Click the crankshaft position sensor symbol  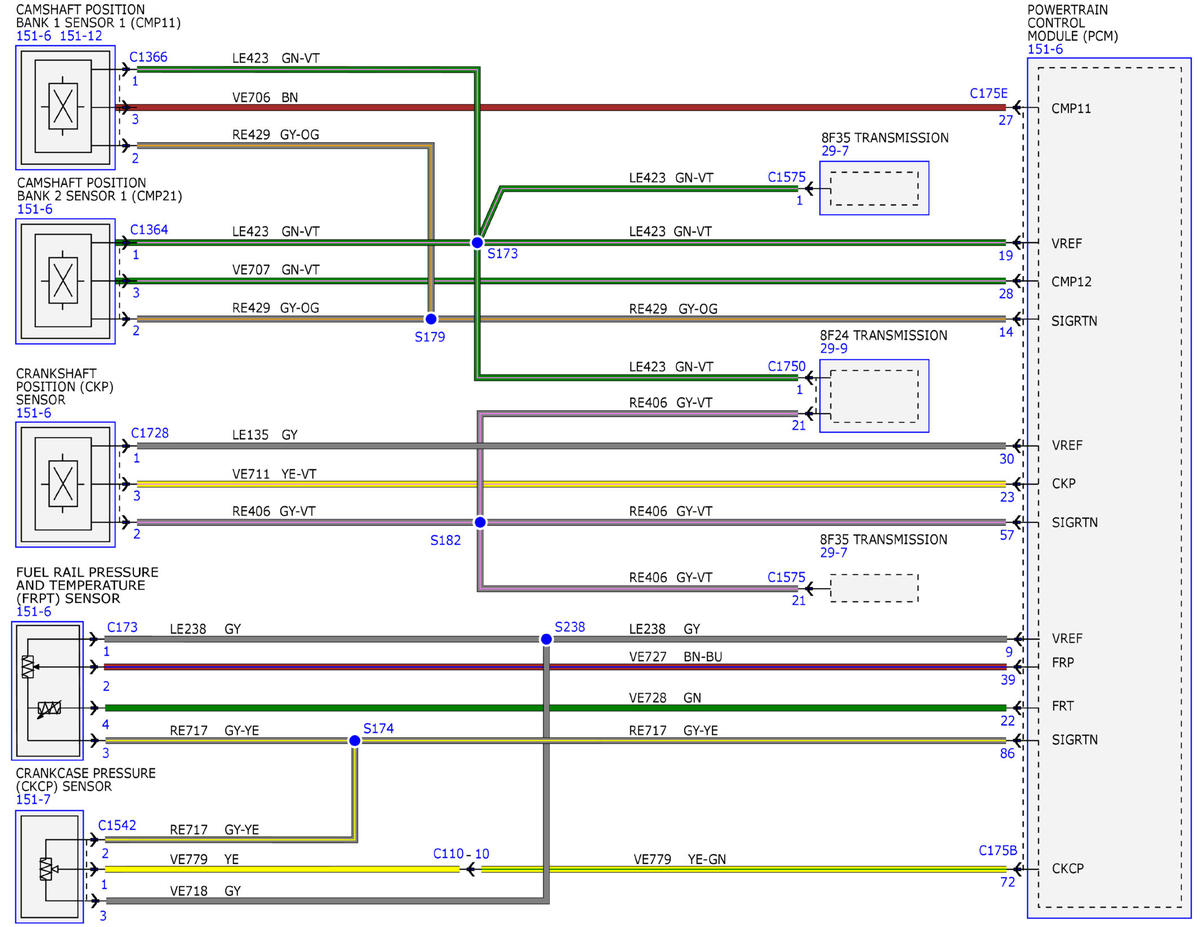[x=65, y=484]
